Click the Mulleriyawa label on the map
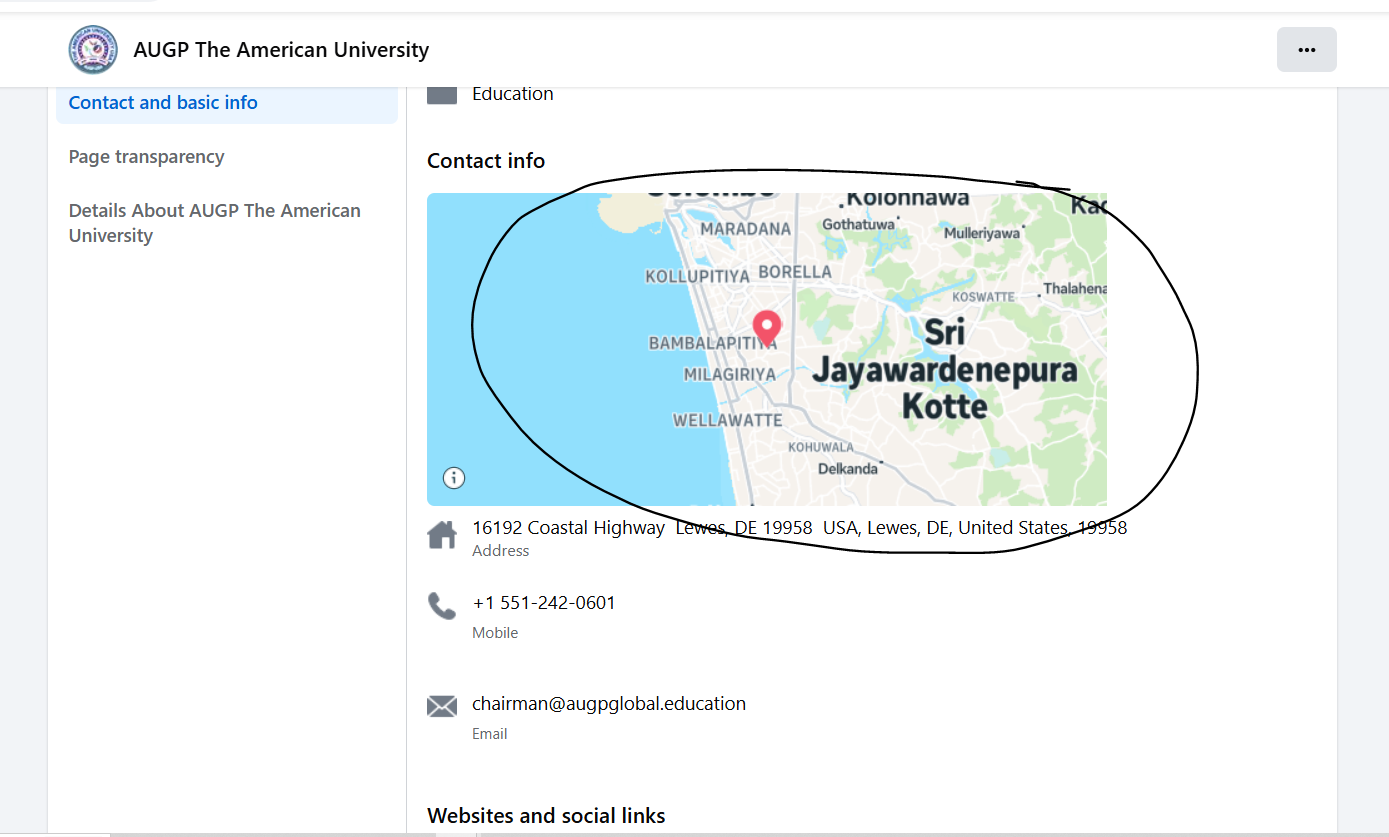 coord(982,233)
